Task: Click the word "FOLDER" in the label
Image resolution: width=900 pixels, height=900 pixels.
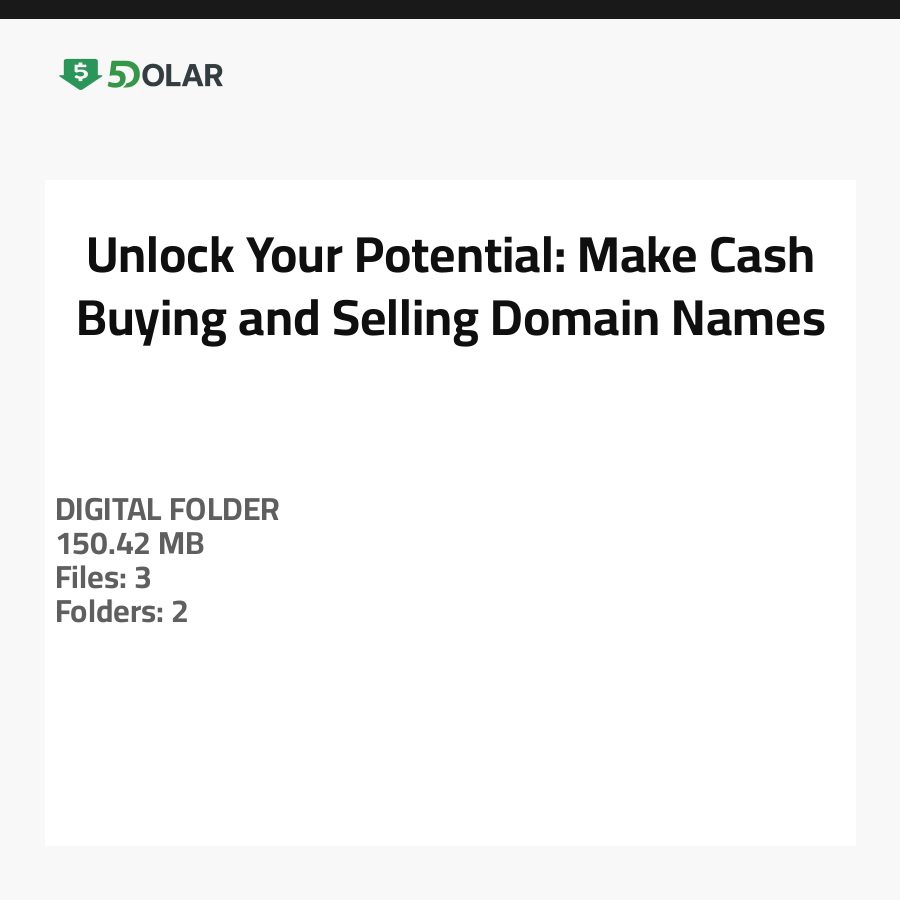Action: (224, 510)
